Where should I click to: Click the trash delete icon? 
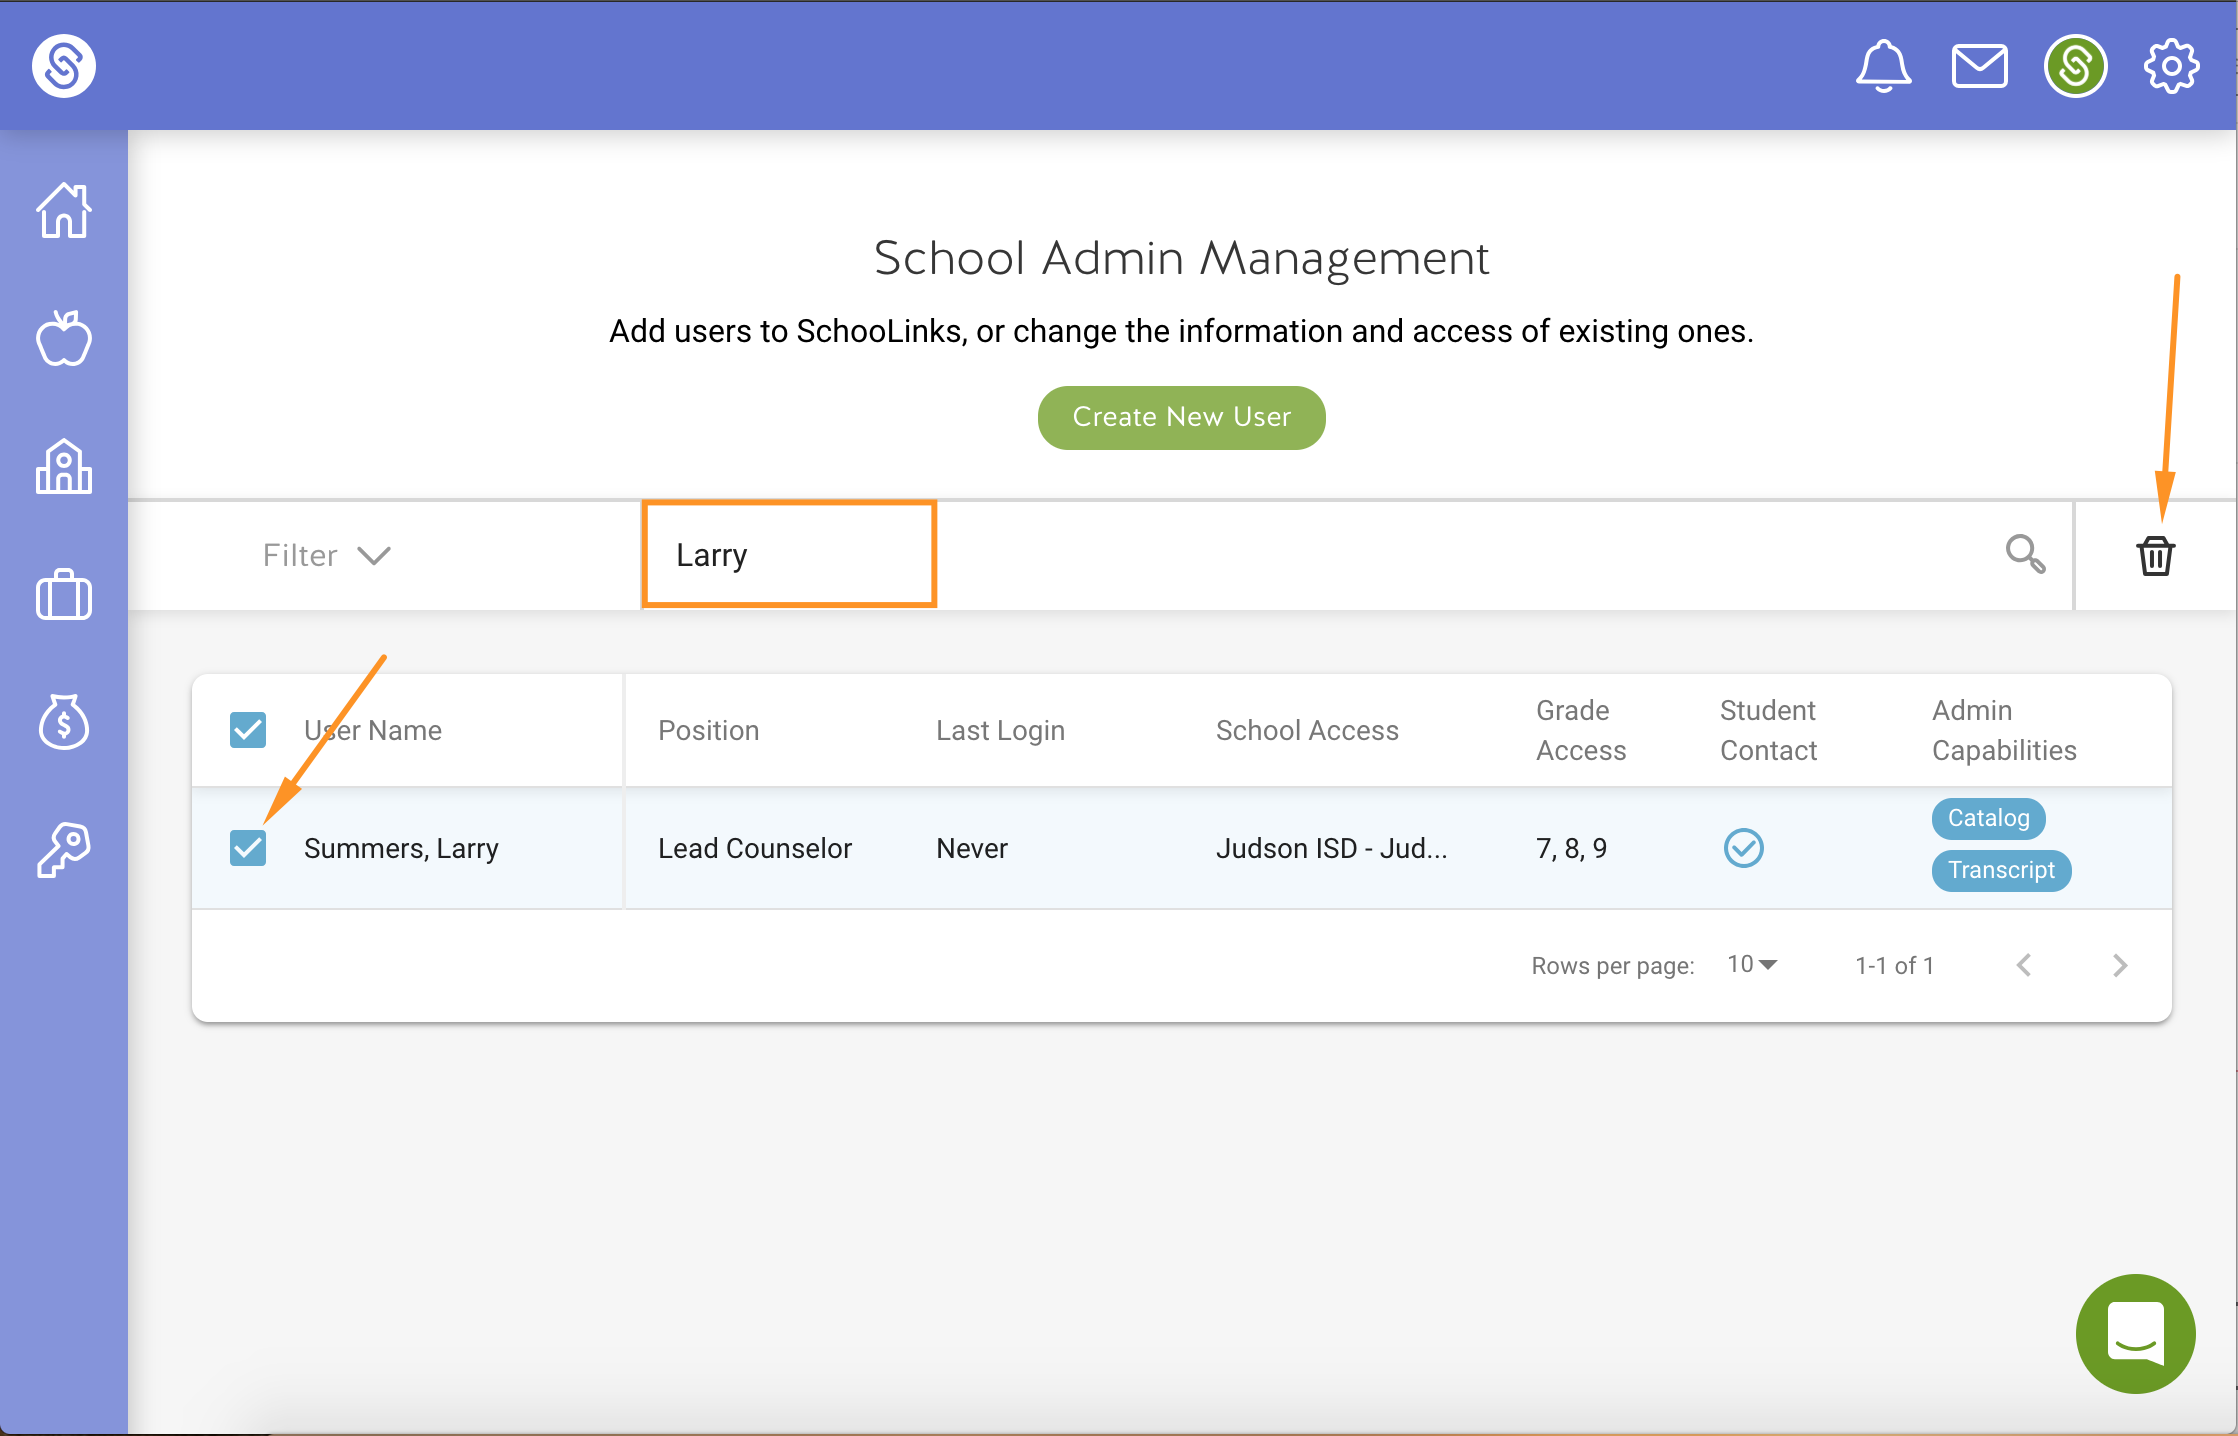(x=2156, y=556)
